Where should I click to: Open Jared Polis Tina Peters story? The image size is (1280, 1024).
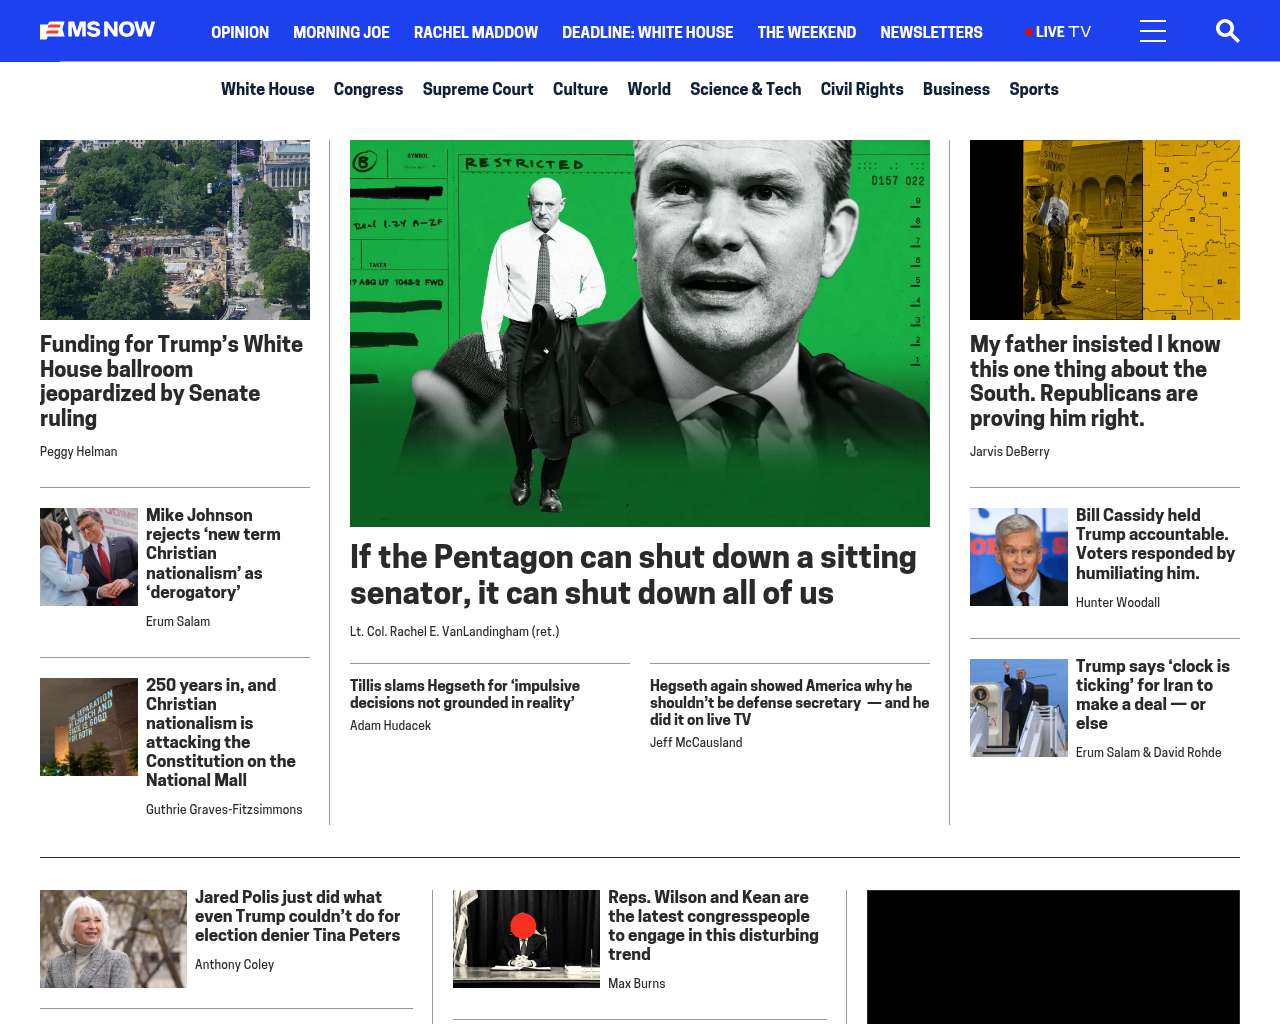click(x=298, y=916)
